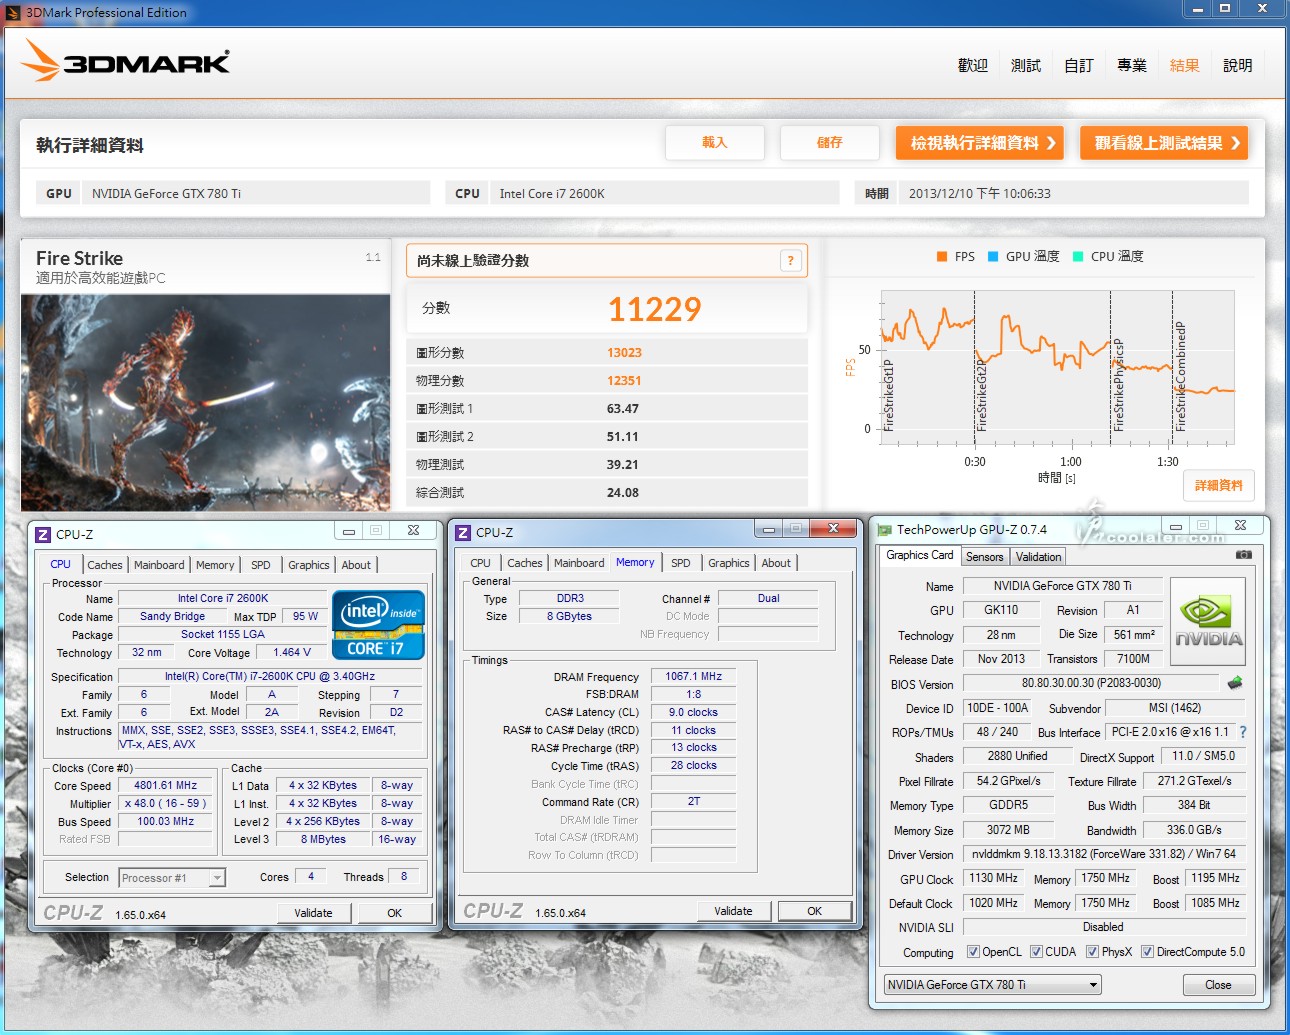Click the 3DMark logo in the header
Viewport: 1290px width, 1035px height.
point(126,61)
